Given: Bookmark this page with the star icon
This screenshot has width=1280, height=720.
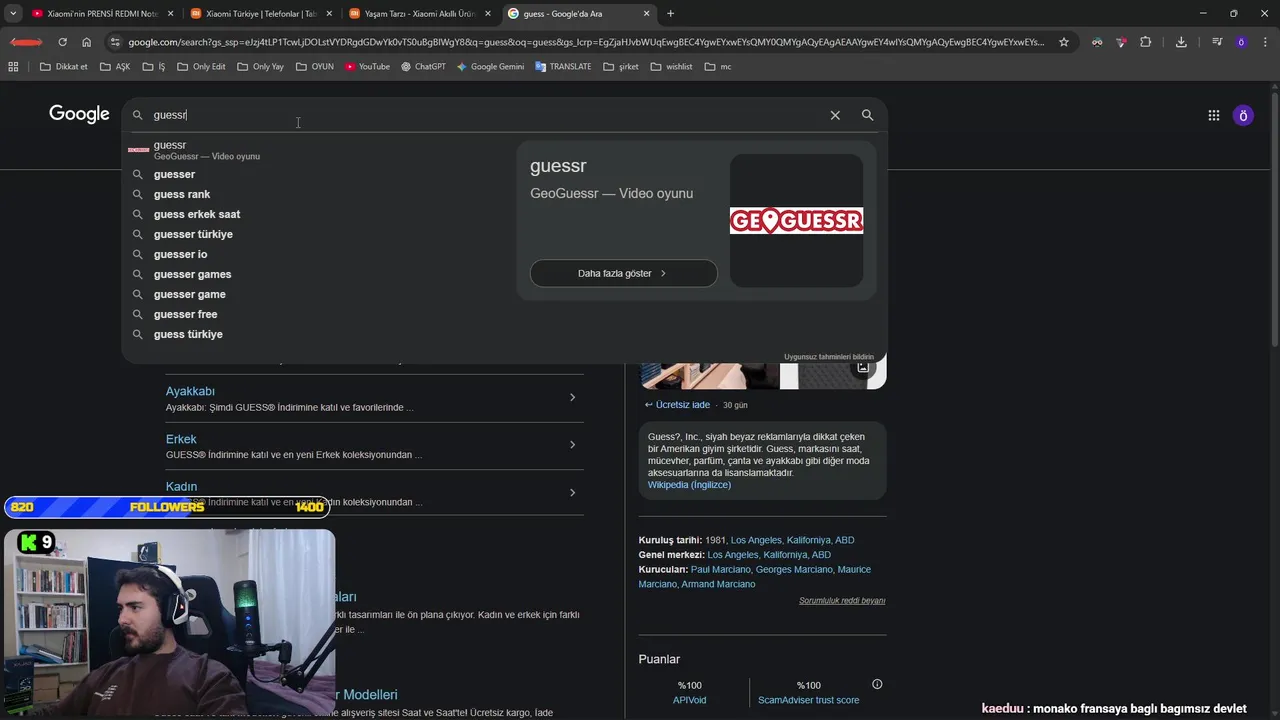Looking at the screenshot, I should click(1064, 42).
